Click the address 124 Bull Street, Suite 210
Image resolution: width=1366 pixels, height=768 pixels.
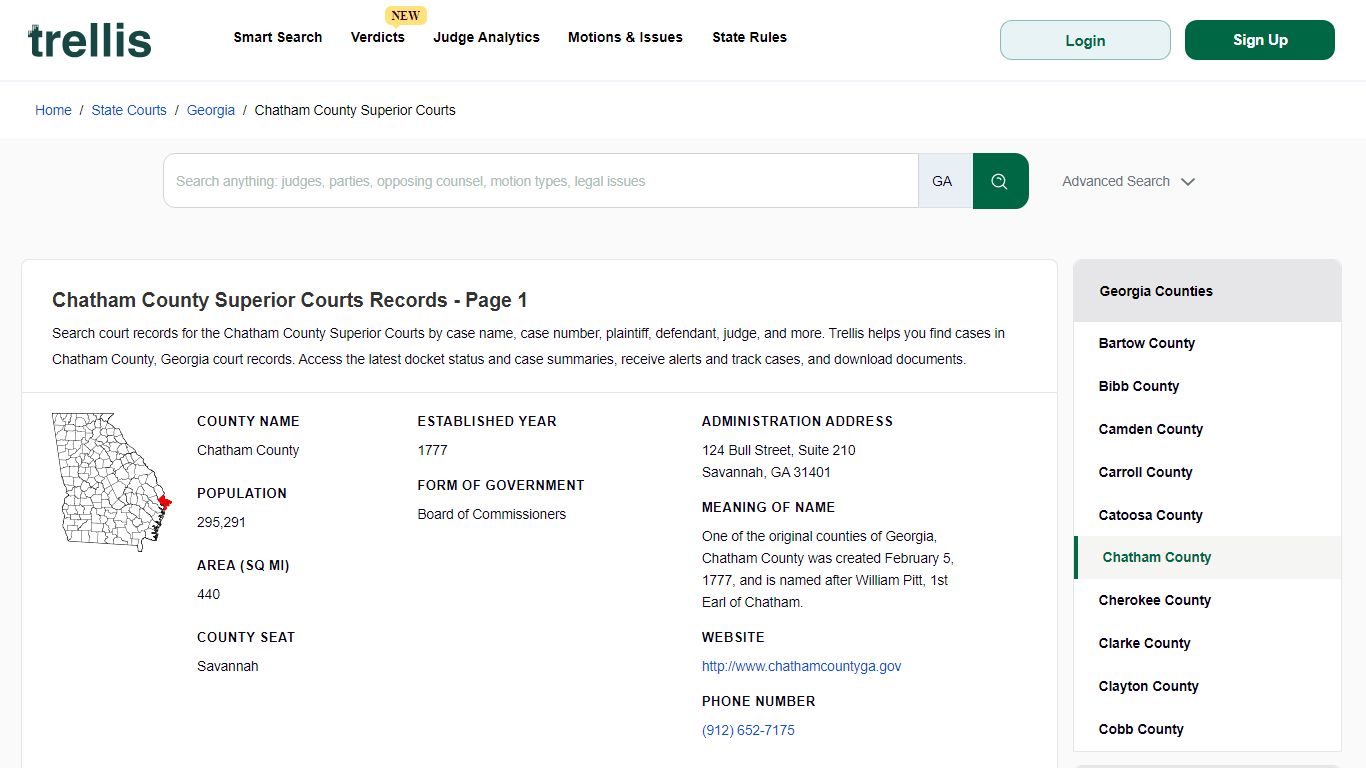tap(779, 450)
